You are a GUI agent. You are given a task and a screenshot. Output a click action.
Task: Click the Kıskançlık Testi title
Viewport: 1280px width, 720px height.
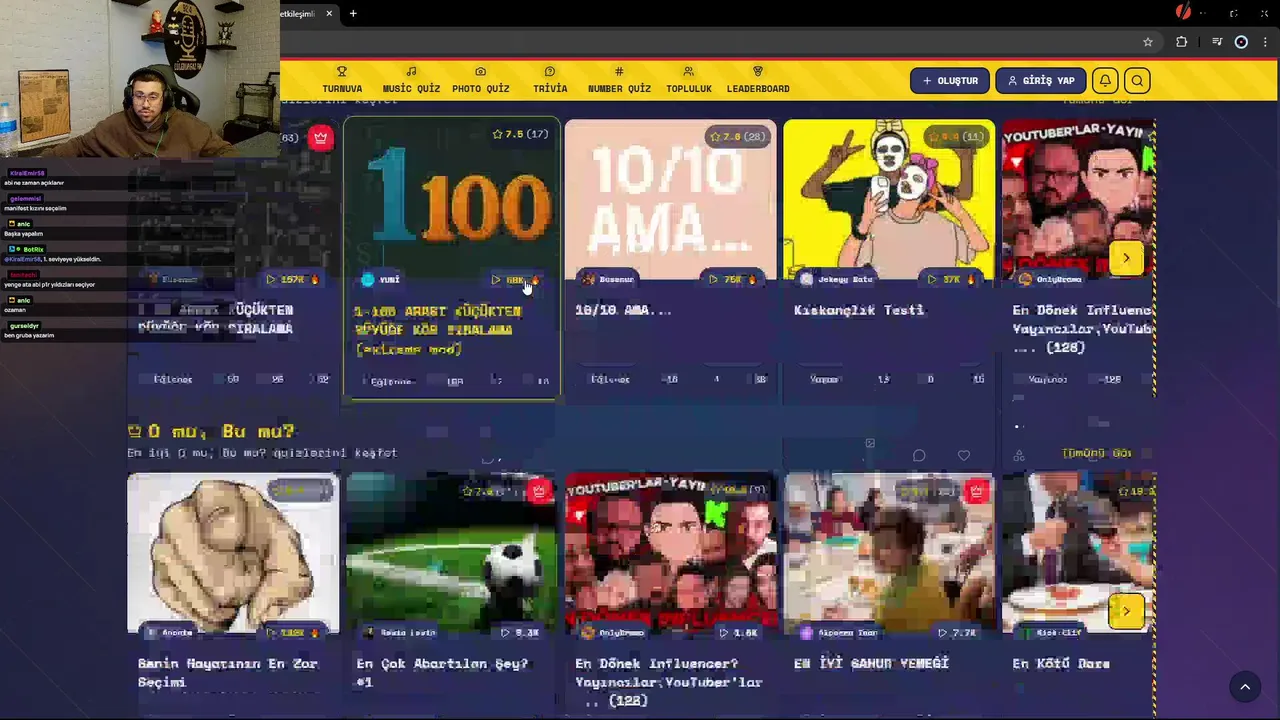859,310
